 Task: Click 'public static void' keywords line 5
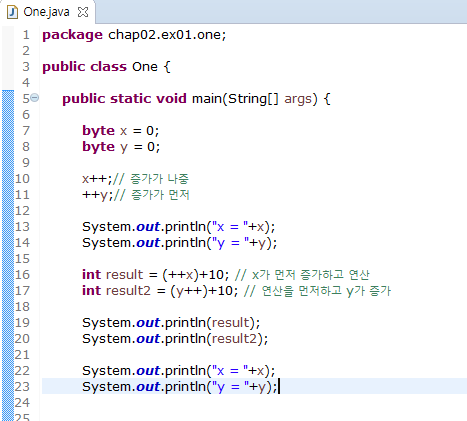(124, 99)
